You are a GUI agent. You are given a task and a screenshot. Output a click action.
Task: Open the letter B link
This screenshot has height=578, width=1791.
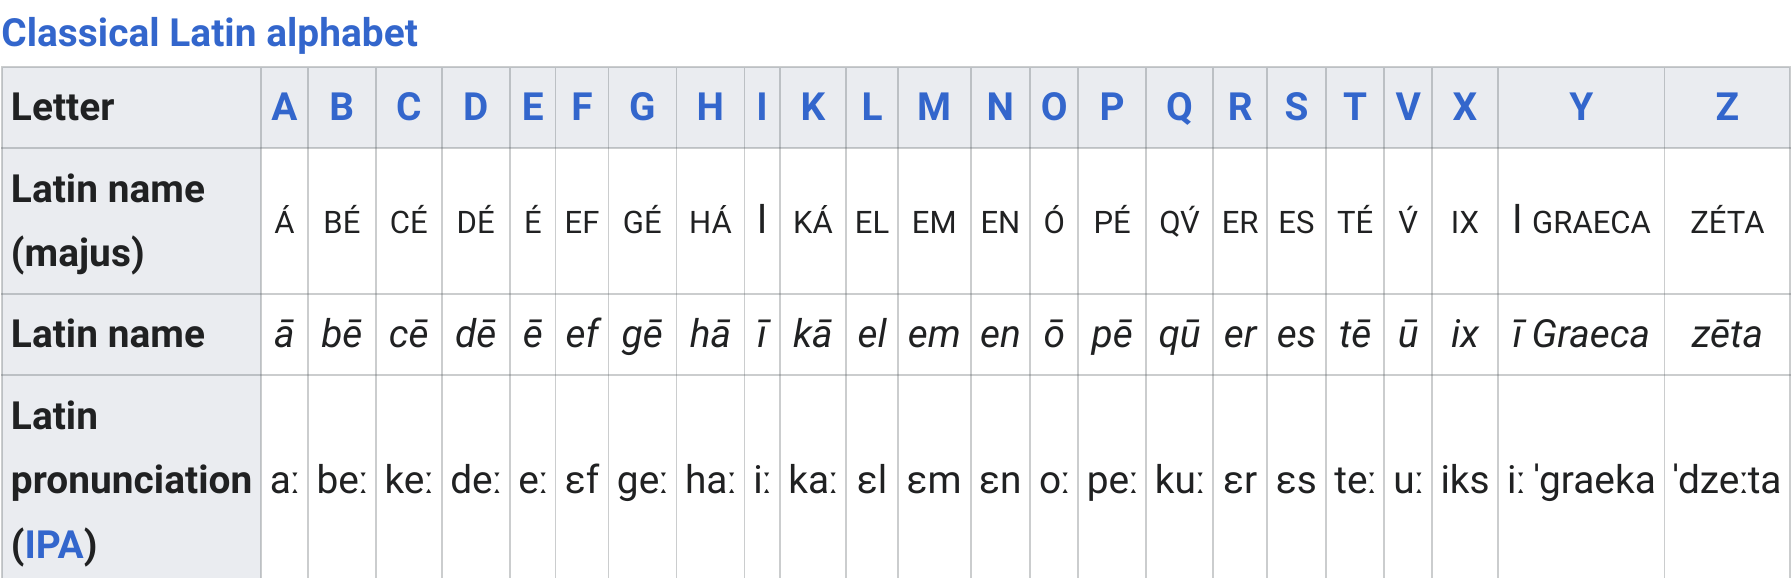pos(342,107)
